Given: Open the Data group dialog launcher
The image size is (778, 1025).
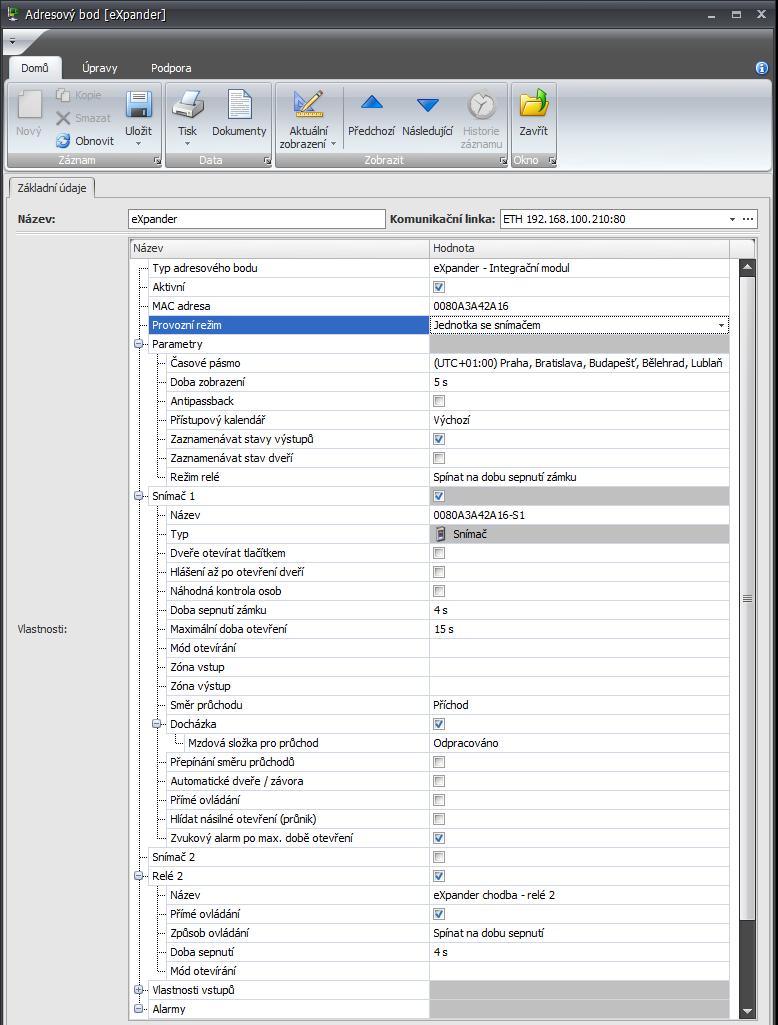Looking at the screenshot, I should (267, 160).
